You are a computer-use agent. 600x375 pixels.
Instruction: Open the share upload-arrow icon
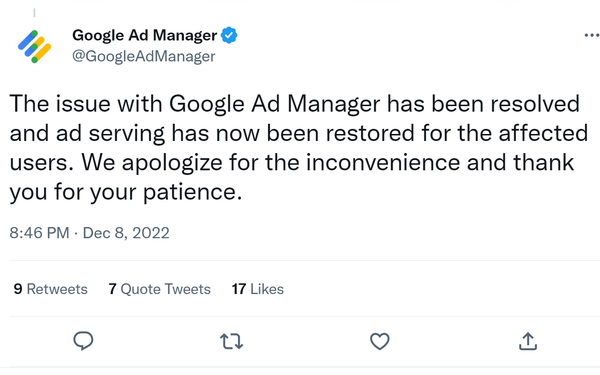pyautogui.click(x=528, y=341)
